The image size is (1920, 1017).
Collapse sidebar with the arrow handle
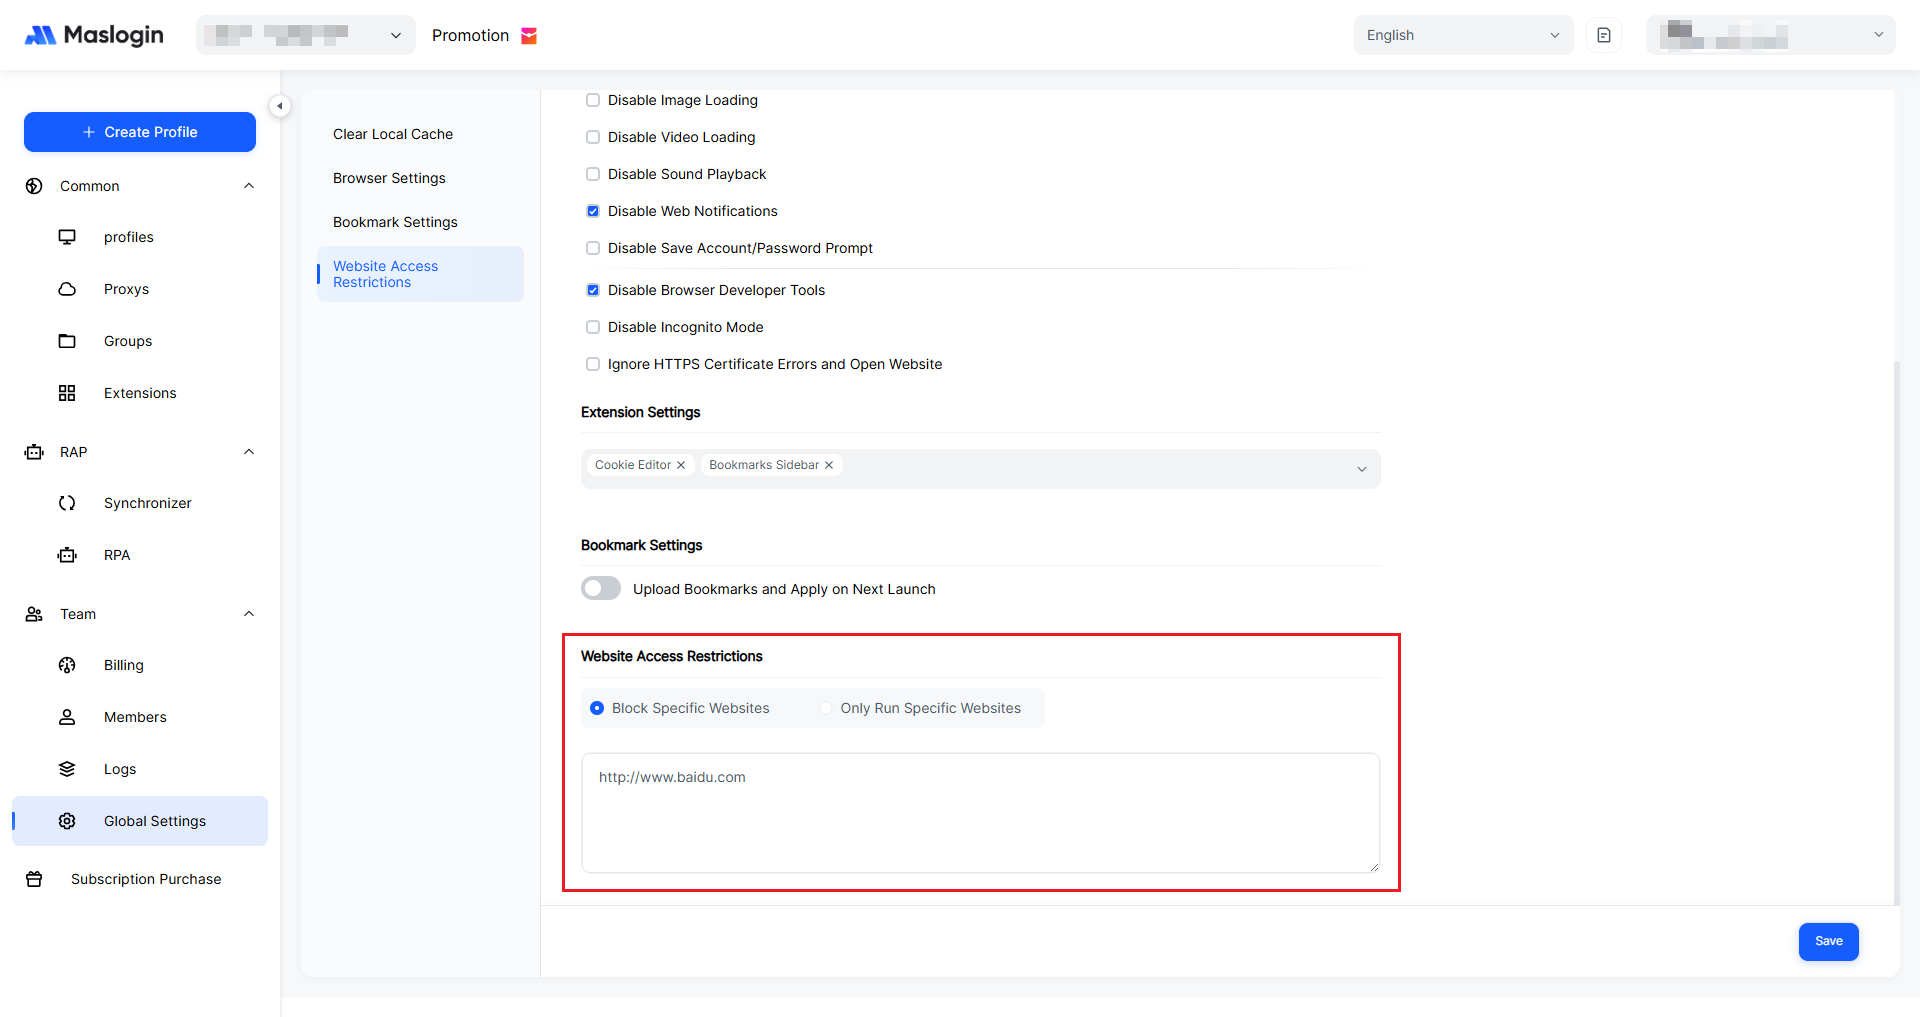pyautogui.click(x=280, y=106)
